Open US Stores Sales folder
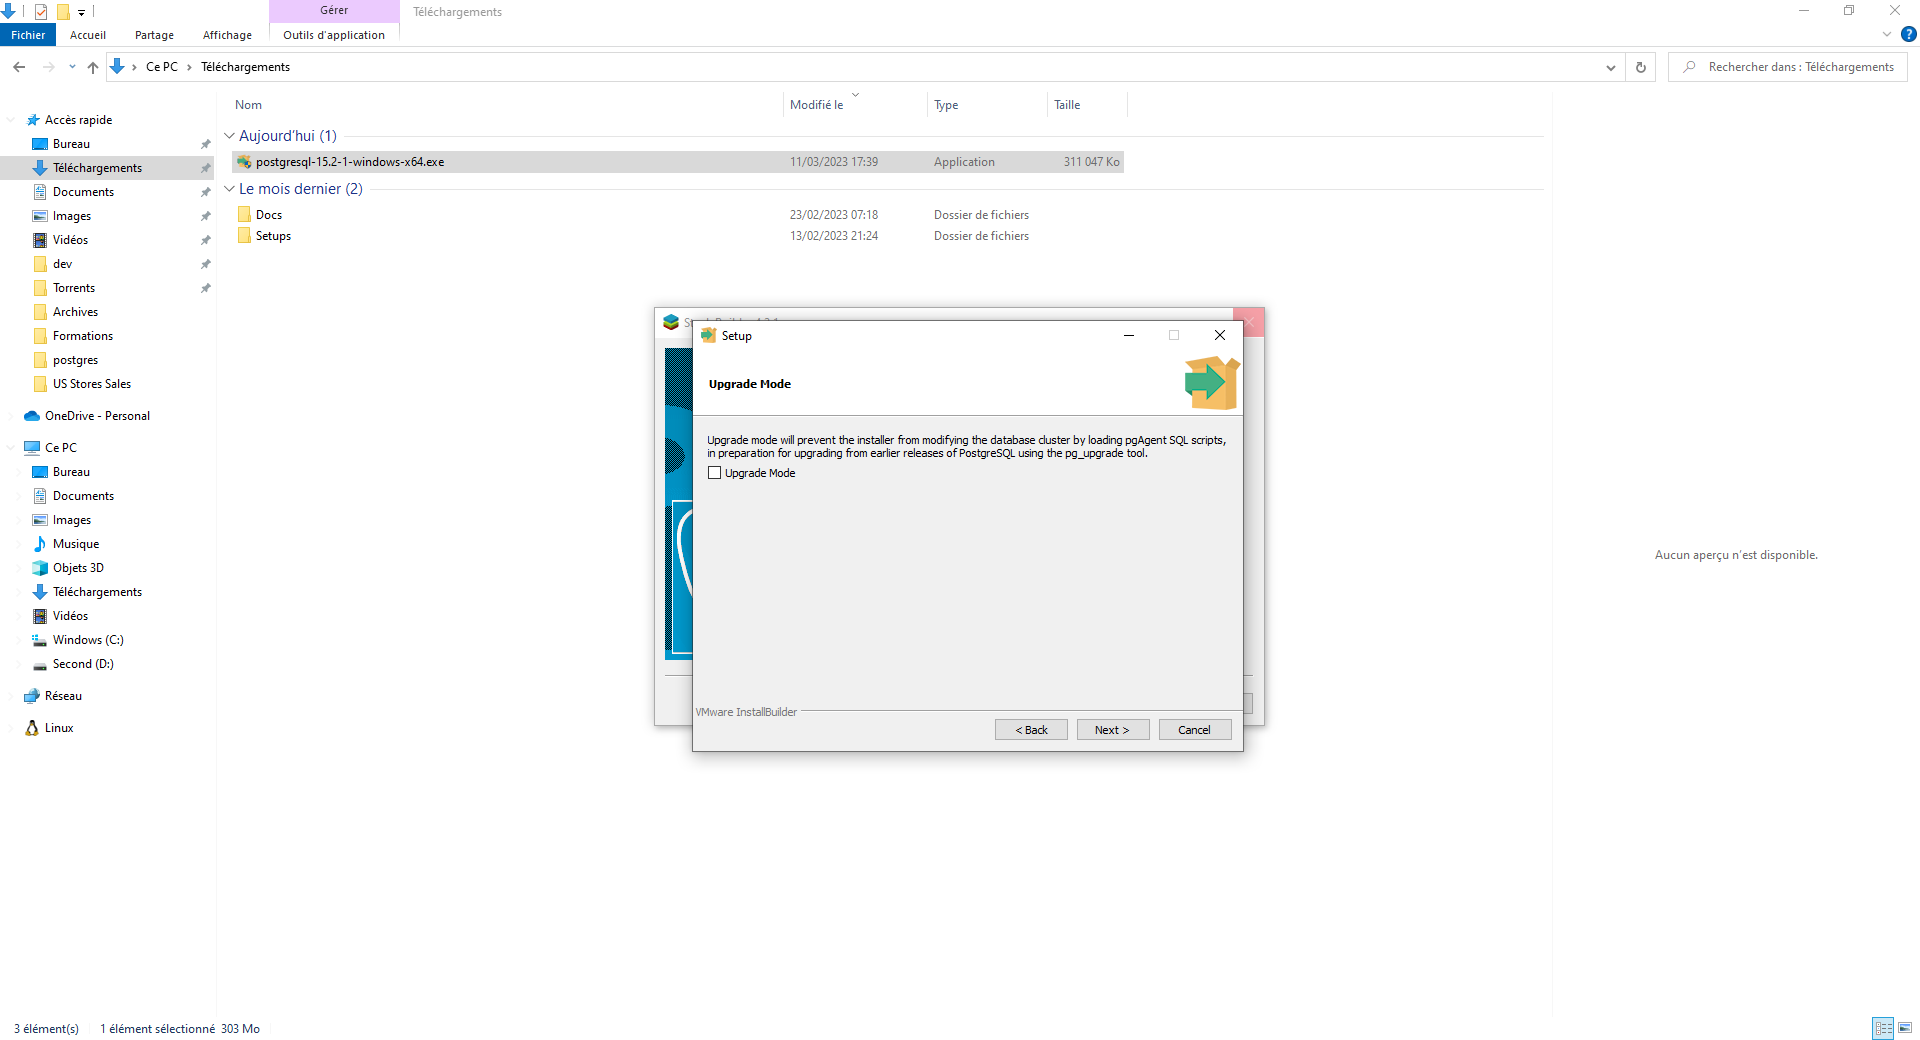 pyautogui.click(x=91, y=384)
